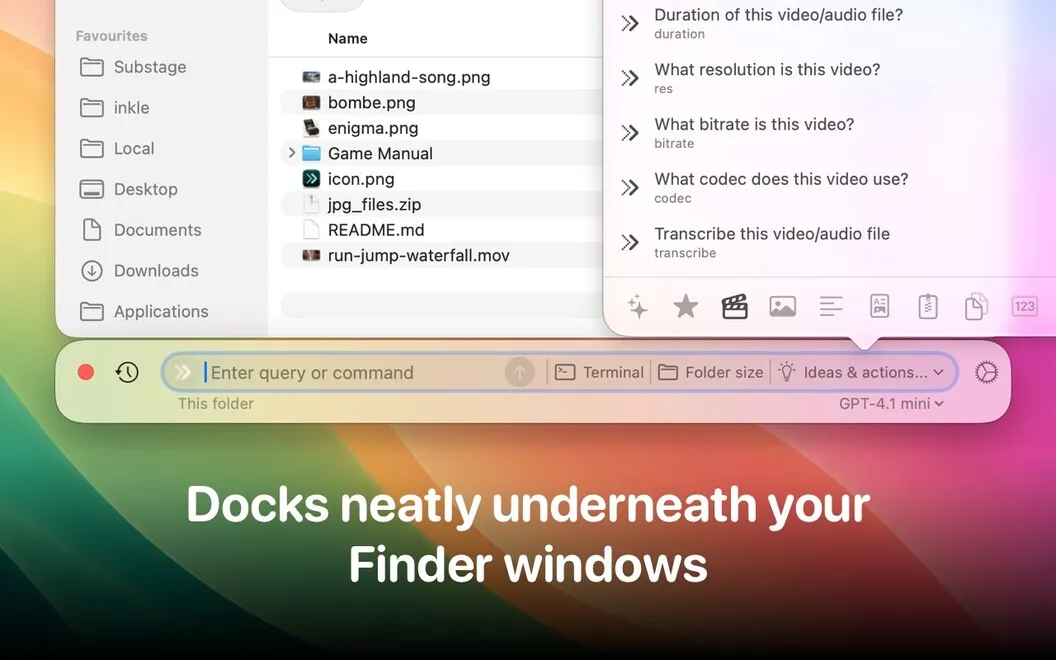Sort by the Name column header
The width and height of the screenshot is (1056, 660).
(348, 39)
